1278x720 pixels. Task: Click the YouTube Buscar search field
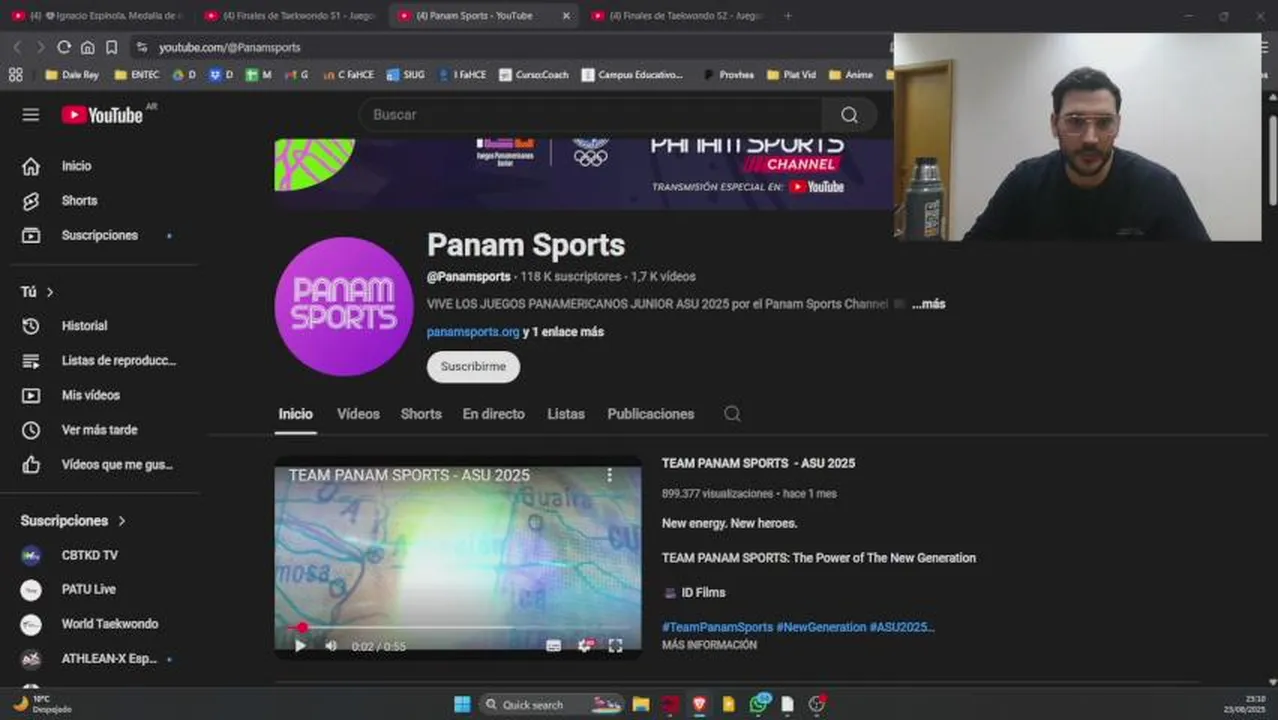coord(590,115)
